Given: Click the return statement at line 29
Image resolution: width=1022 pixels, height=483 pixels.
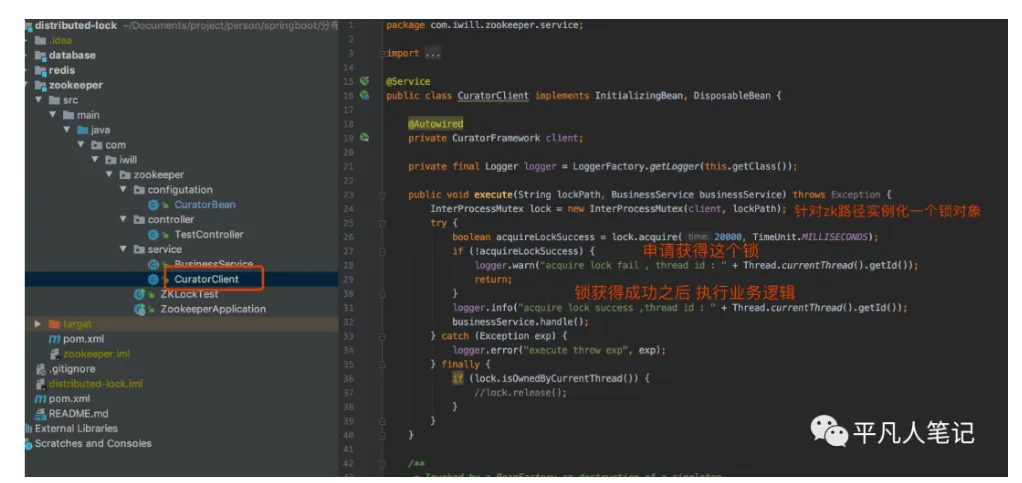Looking at the screenshot, I should tap(493, 280).
